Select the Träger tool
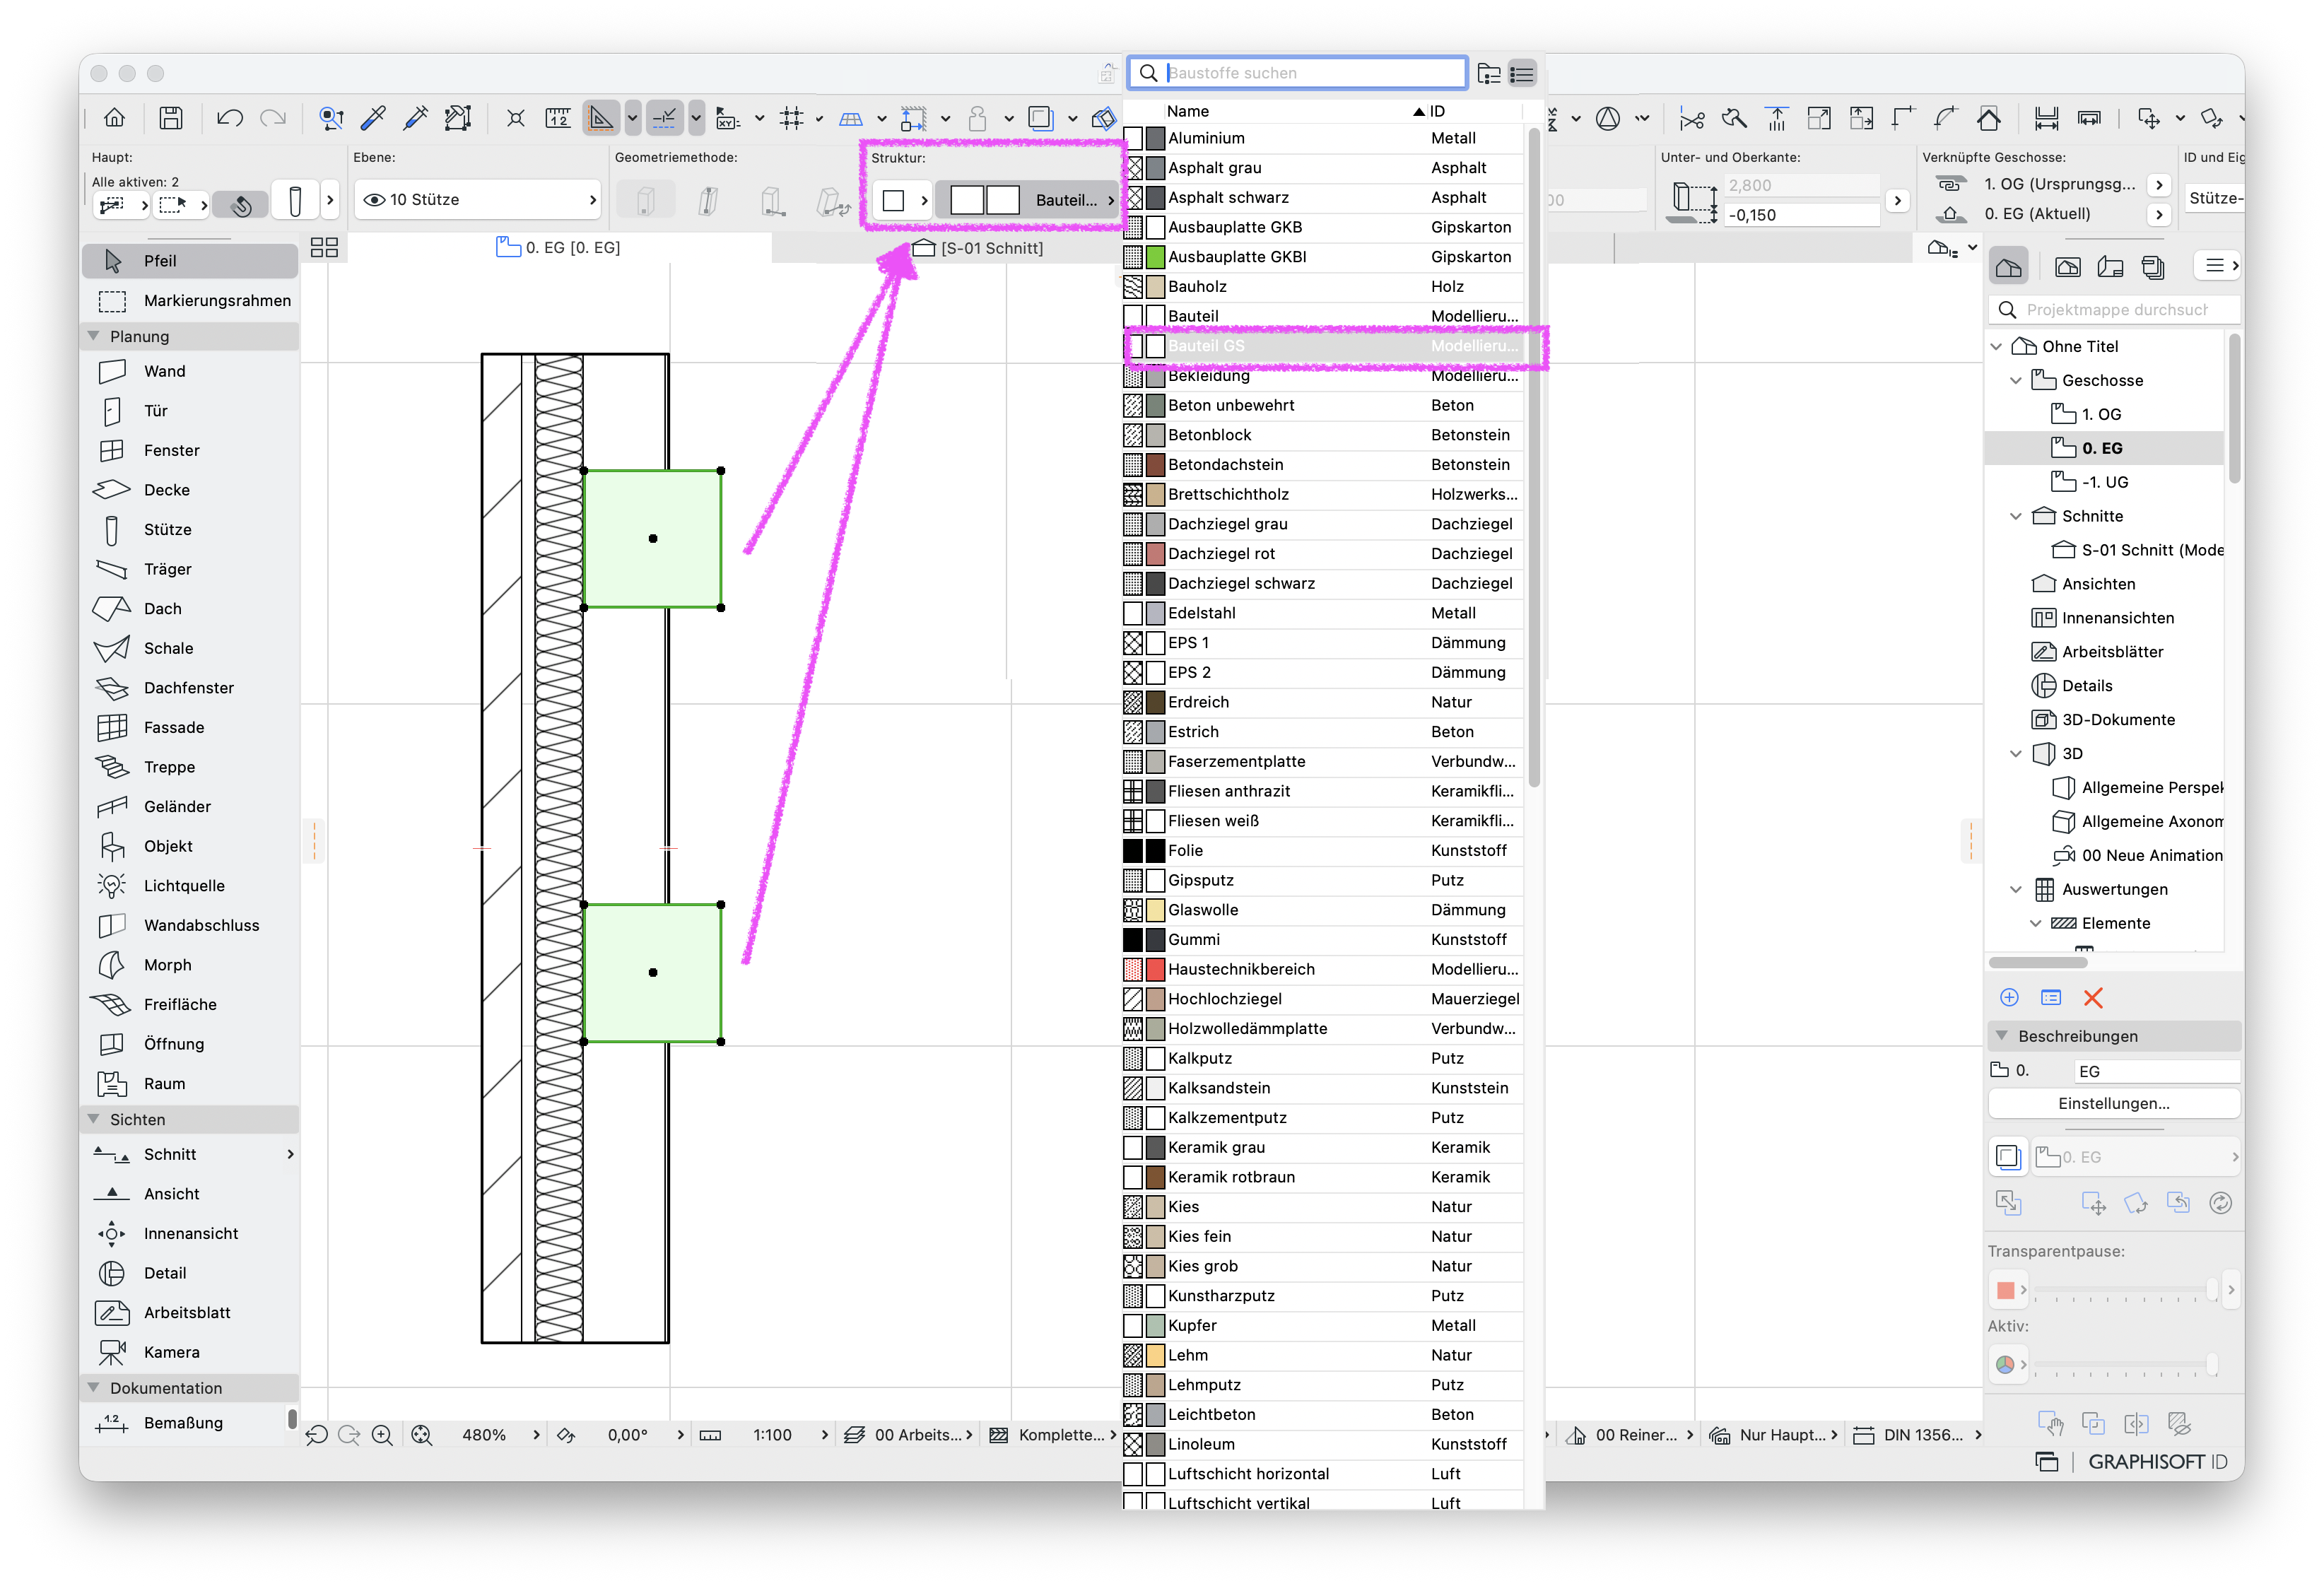The image size is (2324, 1586). point(190,569)
